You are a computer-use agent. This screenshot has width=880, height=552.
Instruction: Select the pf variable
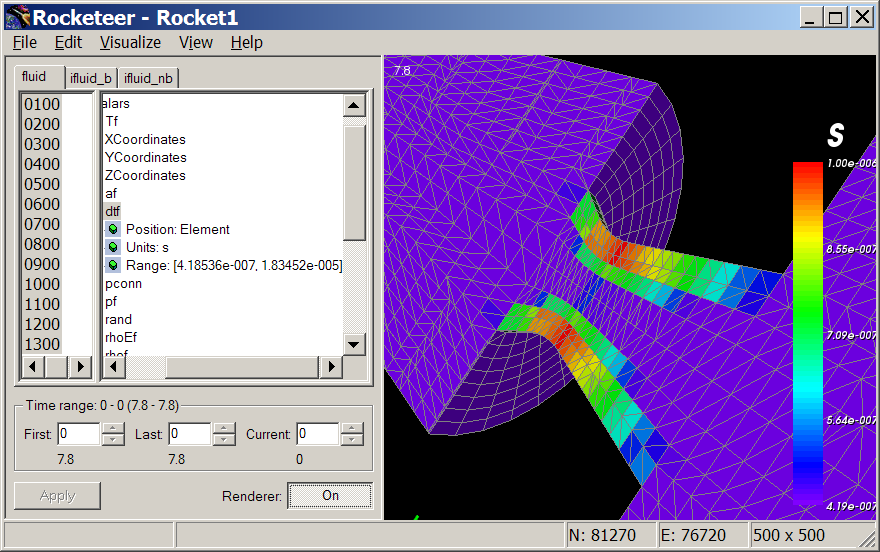(111, 302)
